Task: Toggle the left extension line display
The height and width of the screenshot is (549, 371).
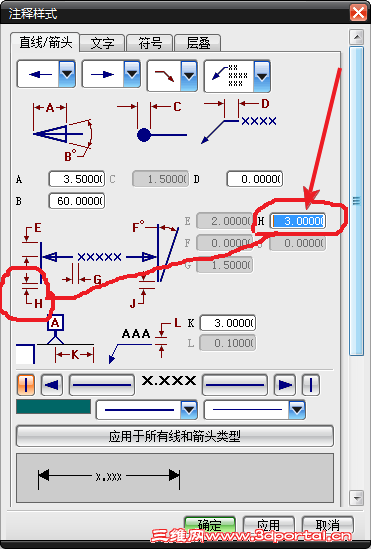Action: click(26, 385)
